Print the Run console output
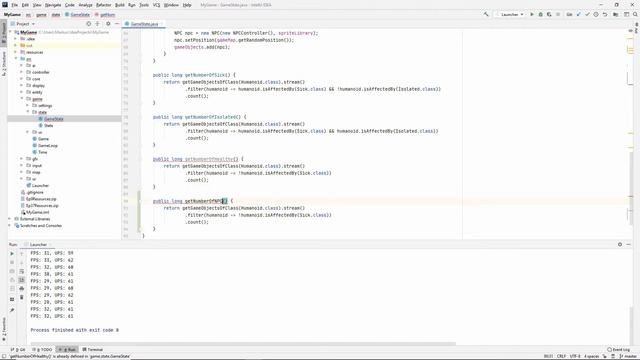 [22, 289]
